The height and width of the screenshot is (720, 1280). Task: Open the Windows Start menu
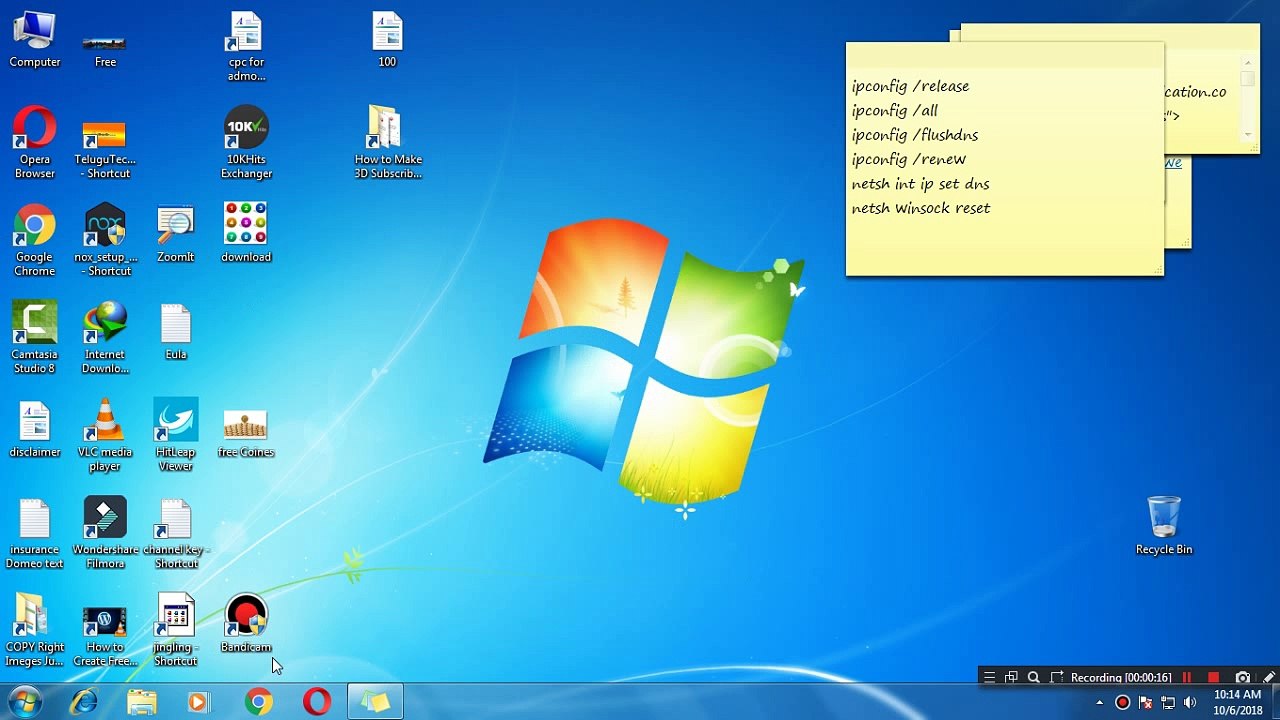[24, 702]
